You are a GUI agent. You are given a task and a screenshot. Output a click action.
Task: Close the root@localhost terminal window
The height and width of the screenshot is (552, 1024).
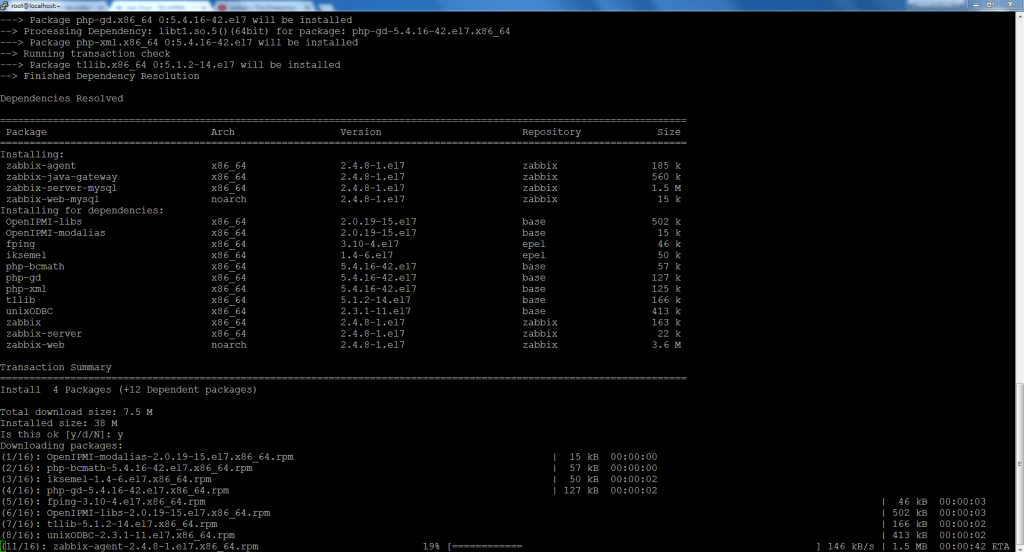click(1008, 5)
